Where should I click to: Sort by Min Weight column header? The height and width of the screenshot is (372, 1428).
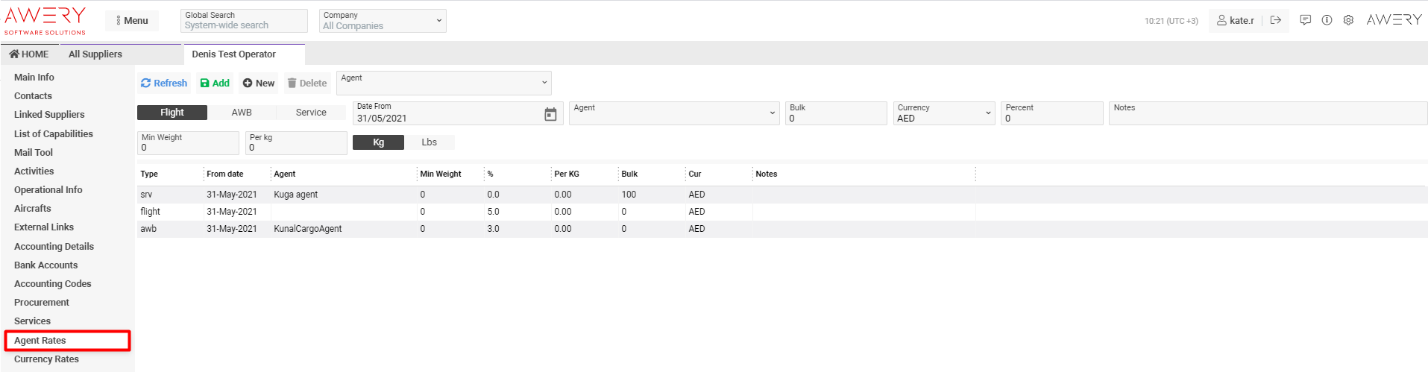tap(441, 174)
